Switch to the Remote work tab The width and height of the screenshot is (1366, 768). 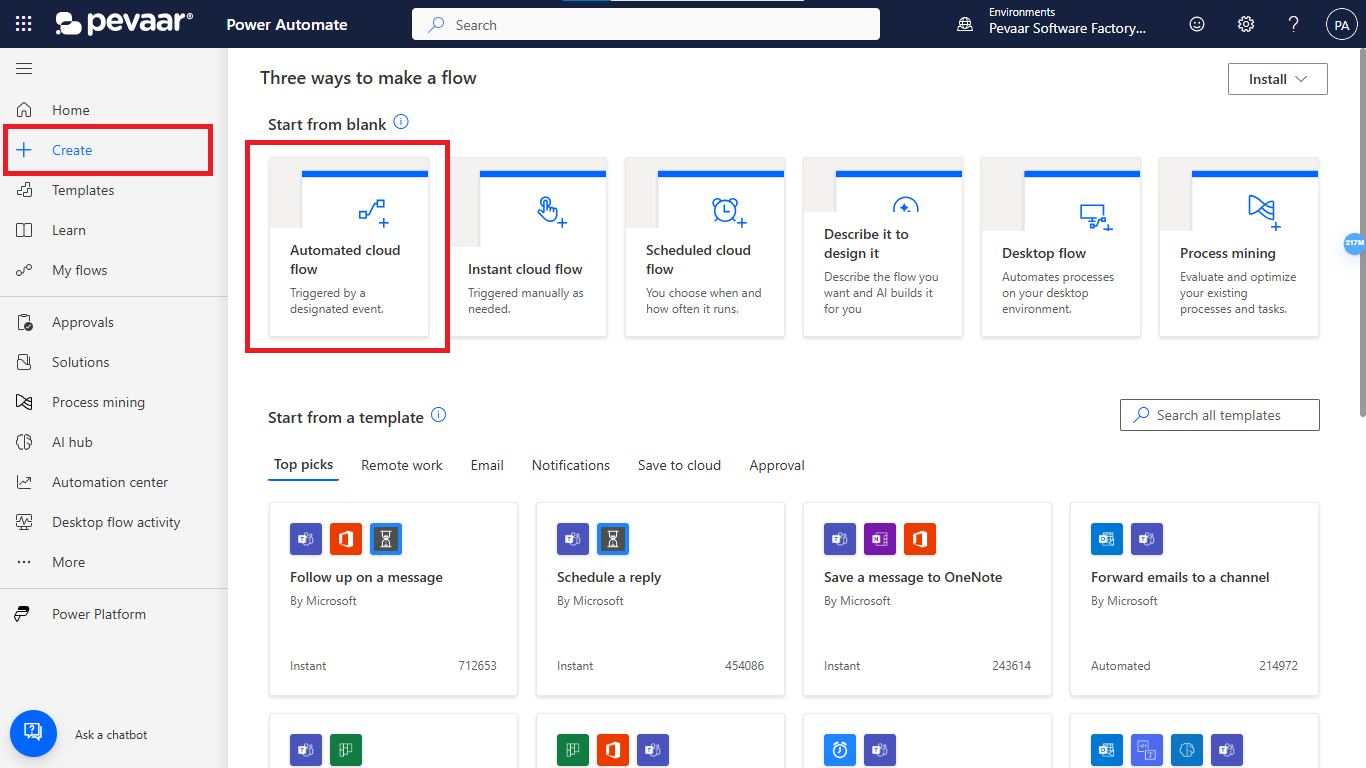click(402, 465)
